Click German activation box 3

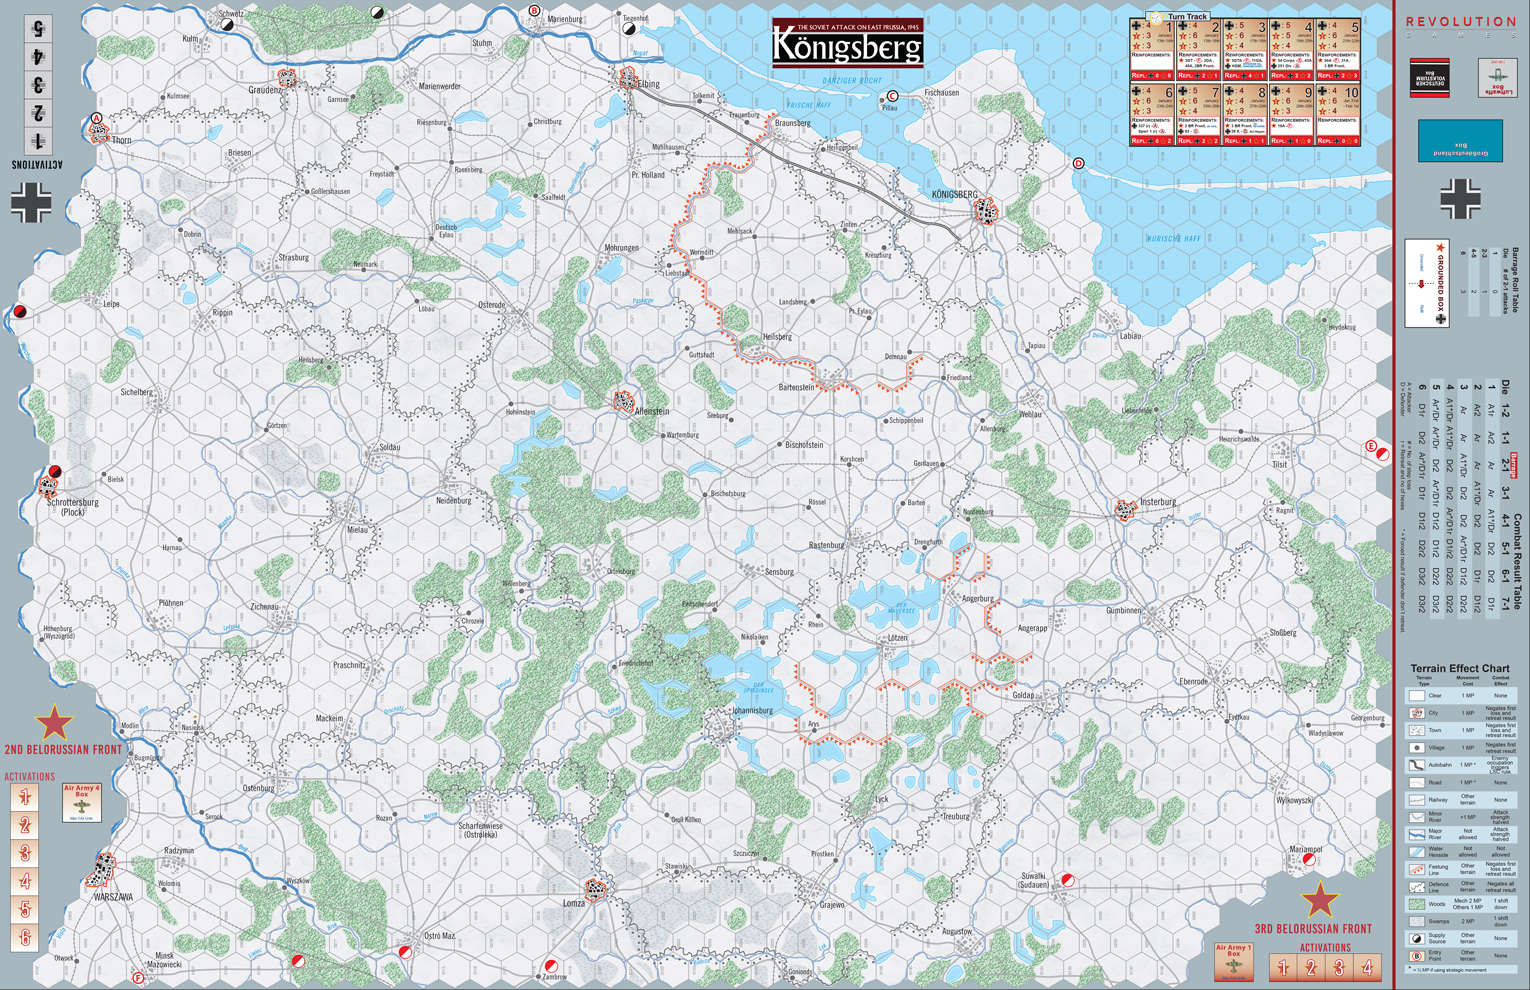click(38, 85)
